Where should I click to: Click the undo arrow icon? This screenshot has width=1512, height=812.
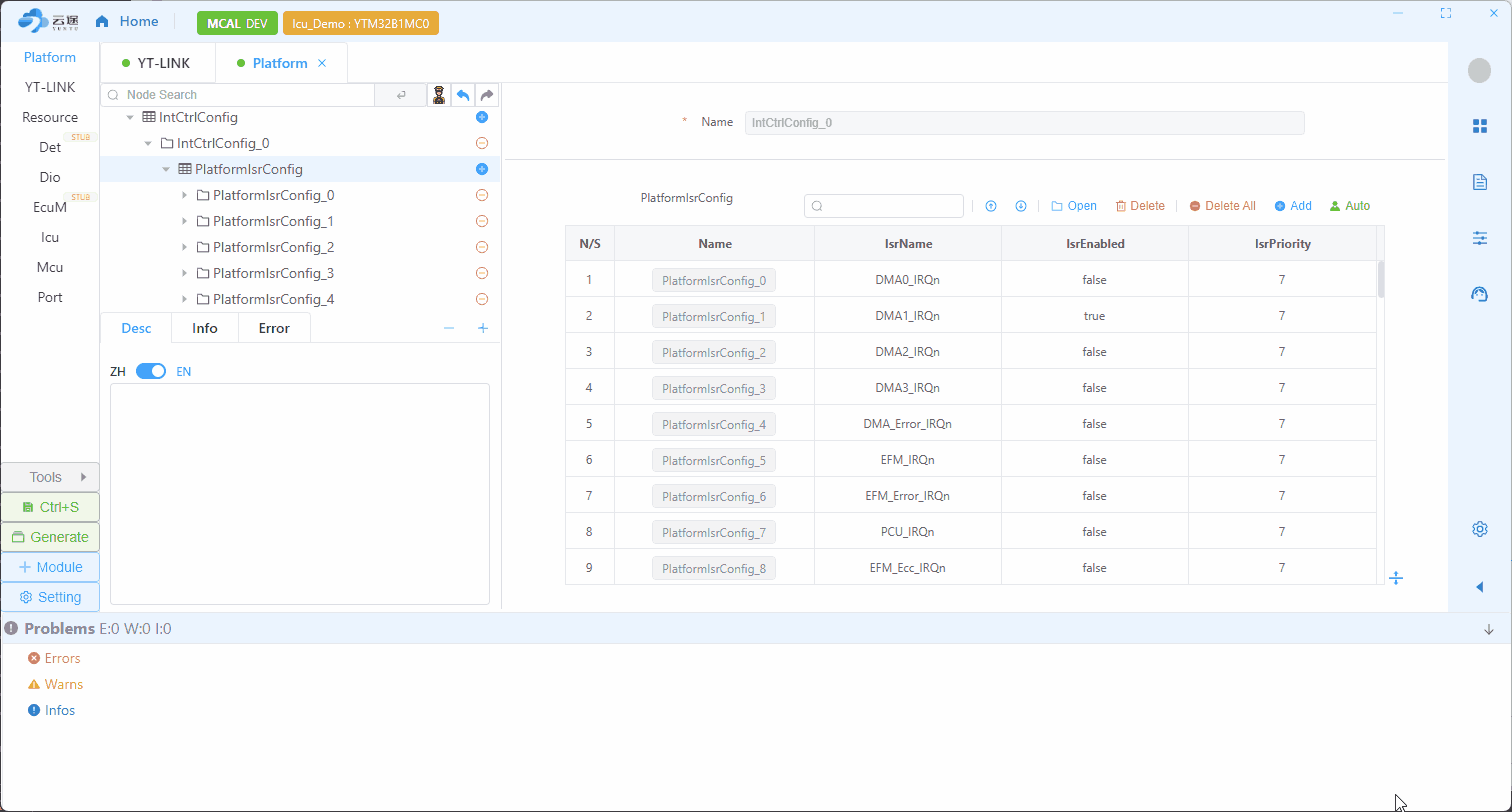[x=463, y=95]
